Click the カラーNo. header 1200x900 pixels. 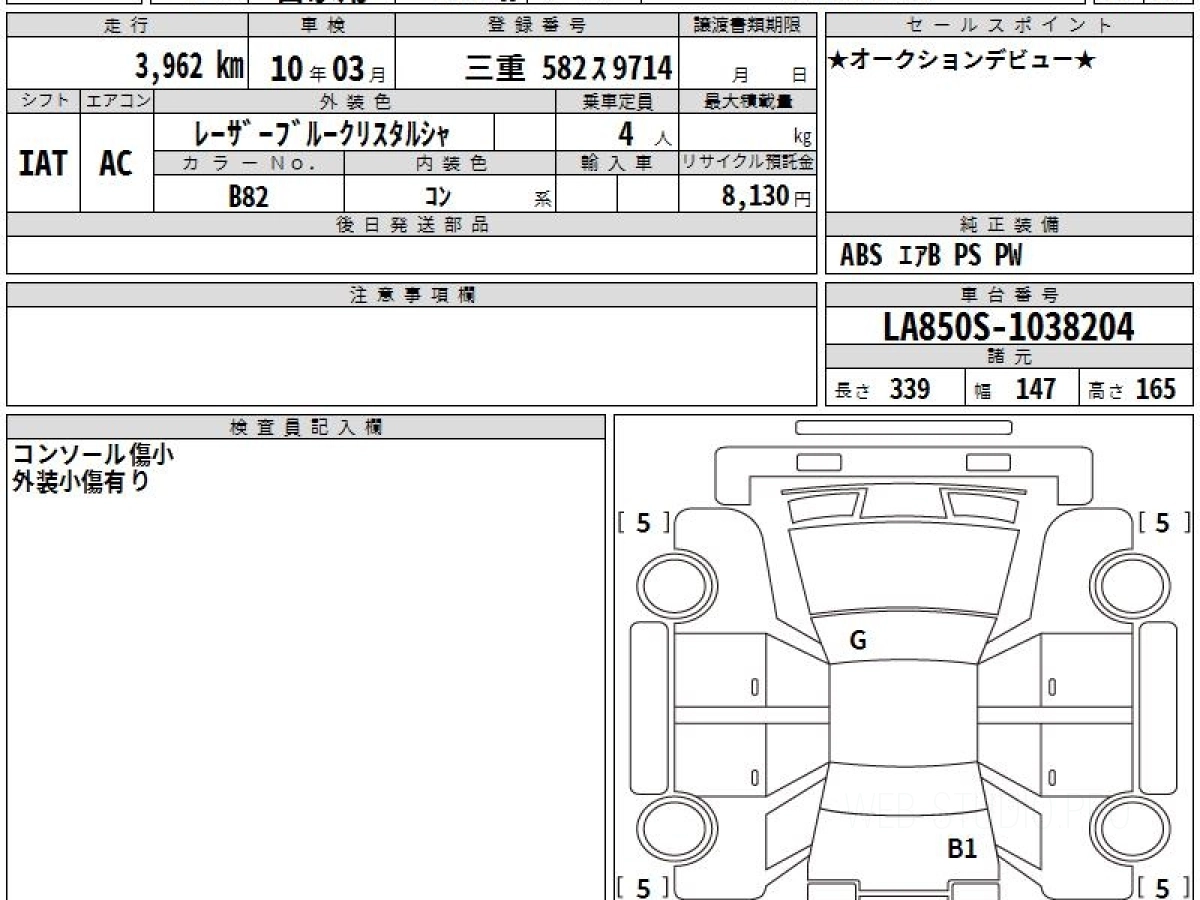(249, 164)
